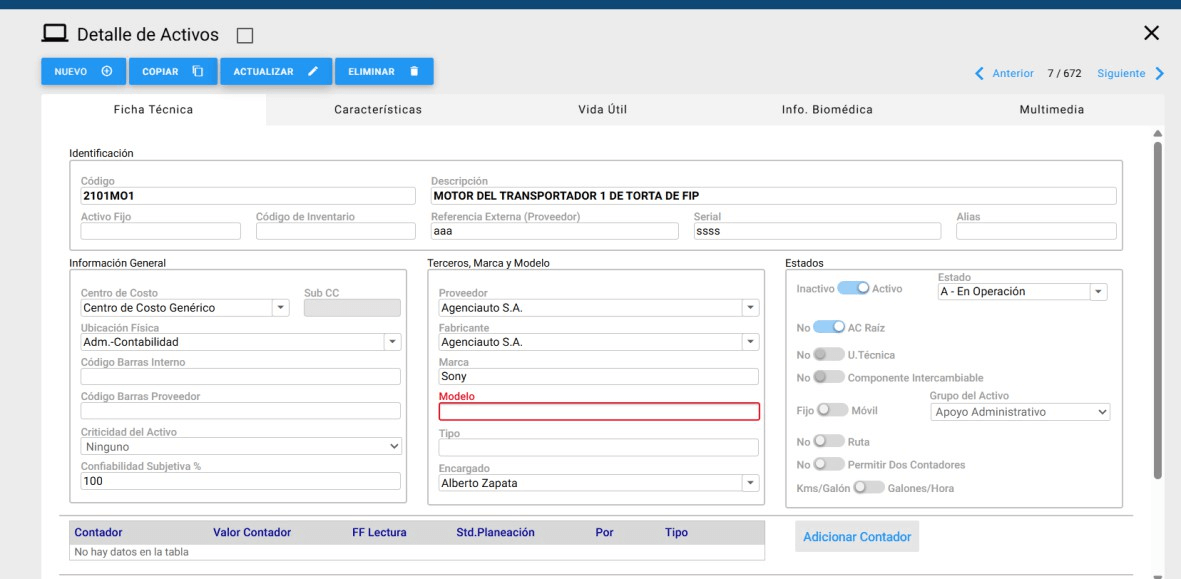The width and height of the screenshot is (1181, 579).
Task: Click the laptop icon beside Detalle de Activos
Action: [x=54, y=35]
